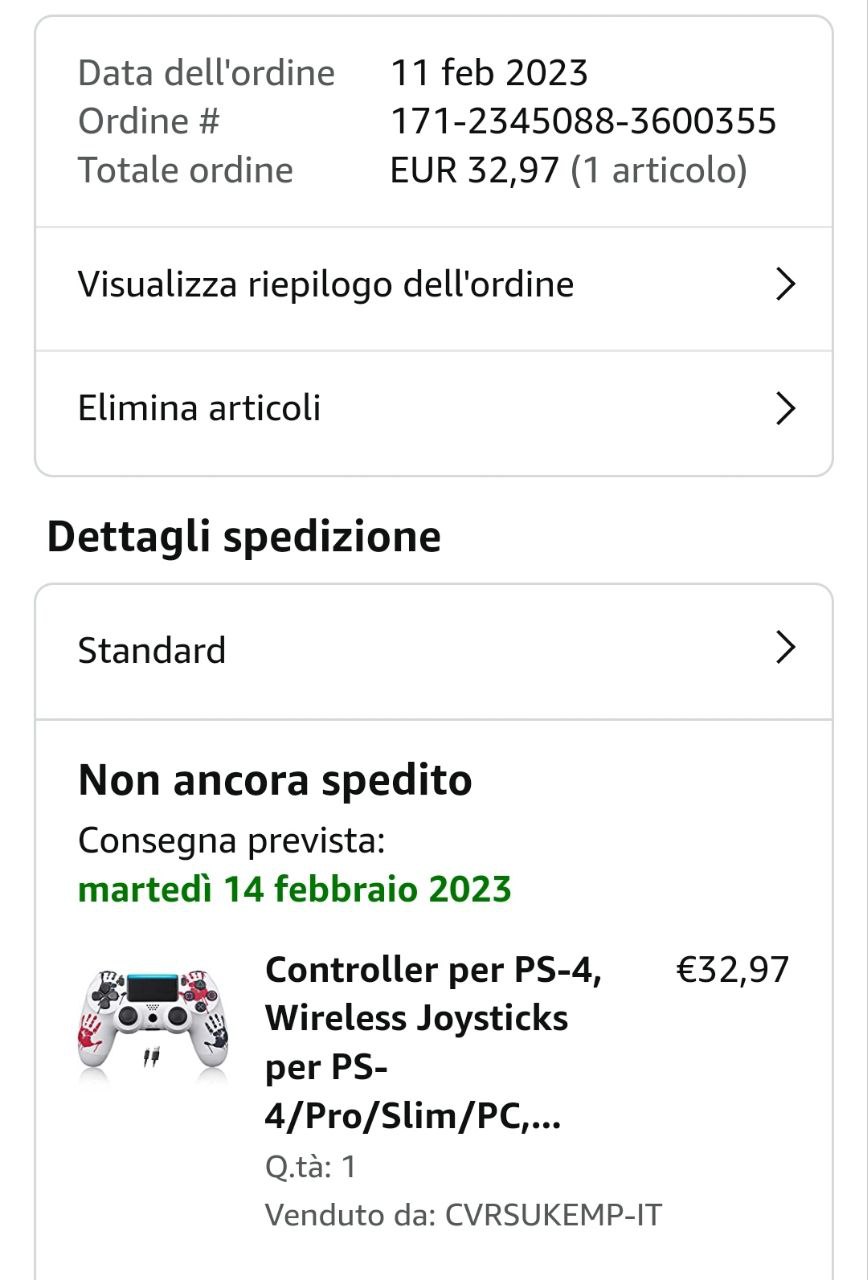Tap the €32,97 item price

click(733, 970)
